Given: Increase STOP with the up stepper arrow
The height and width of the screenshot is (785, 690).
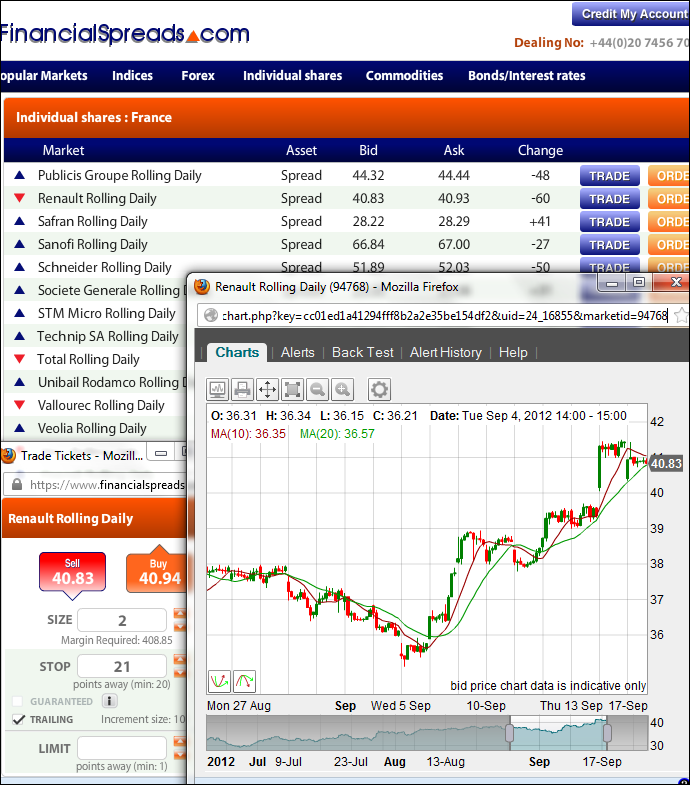Looking at the screenshot, I should [x=179, y=659].
